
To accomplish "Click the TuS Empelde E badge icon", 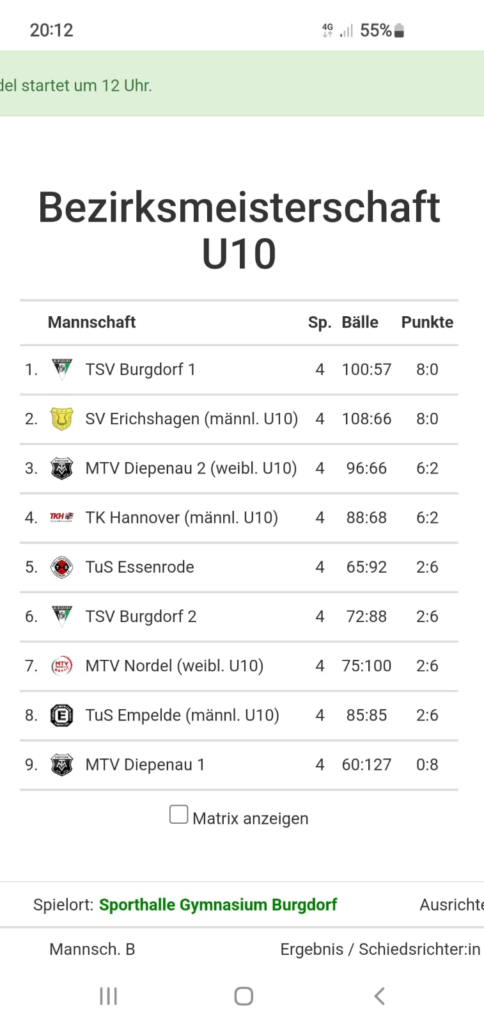I will (x=61, y=715).
